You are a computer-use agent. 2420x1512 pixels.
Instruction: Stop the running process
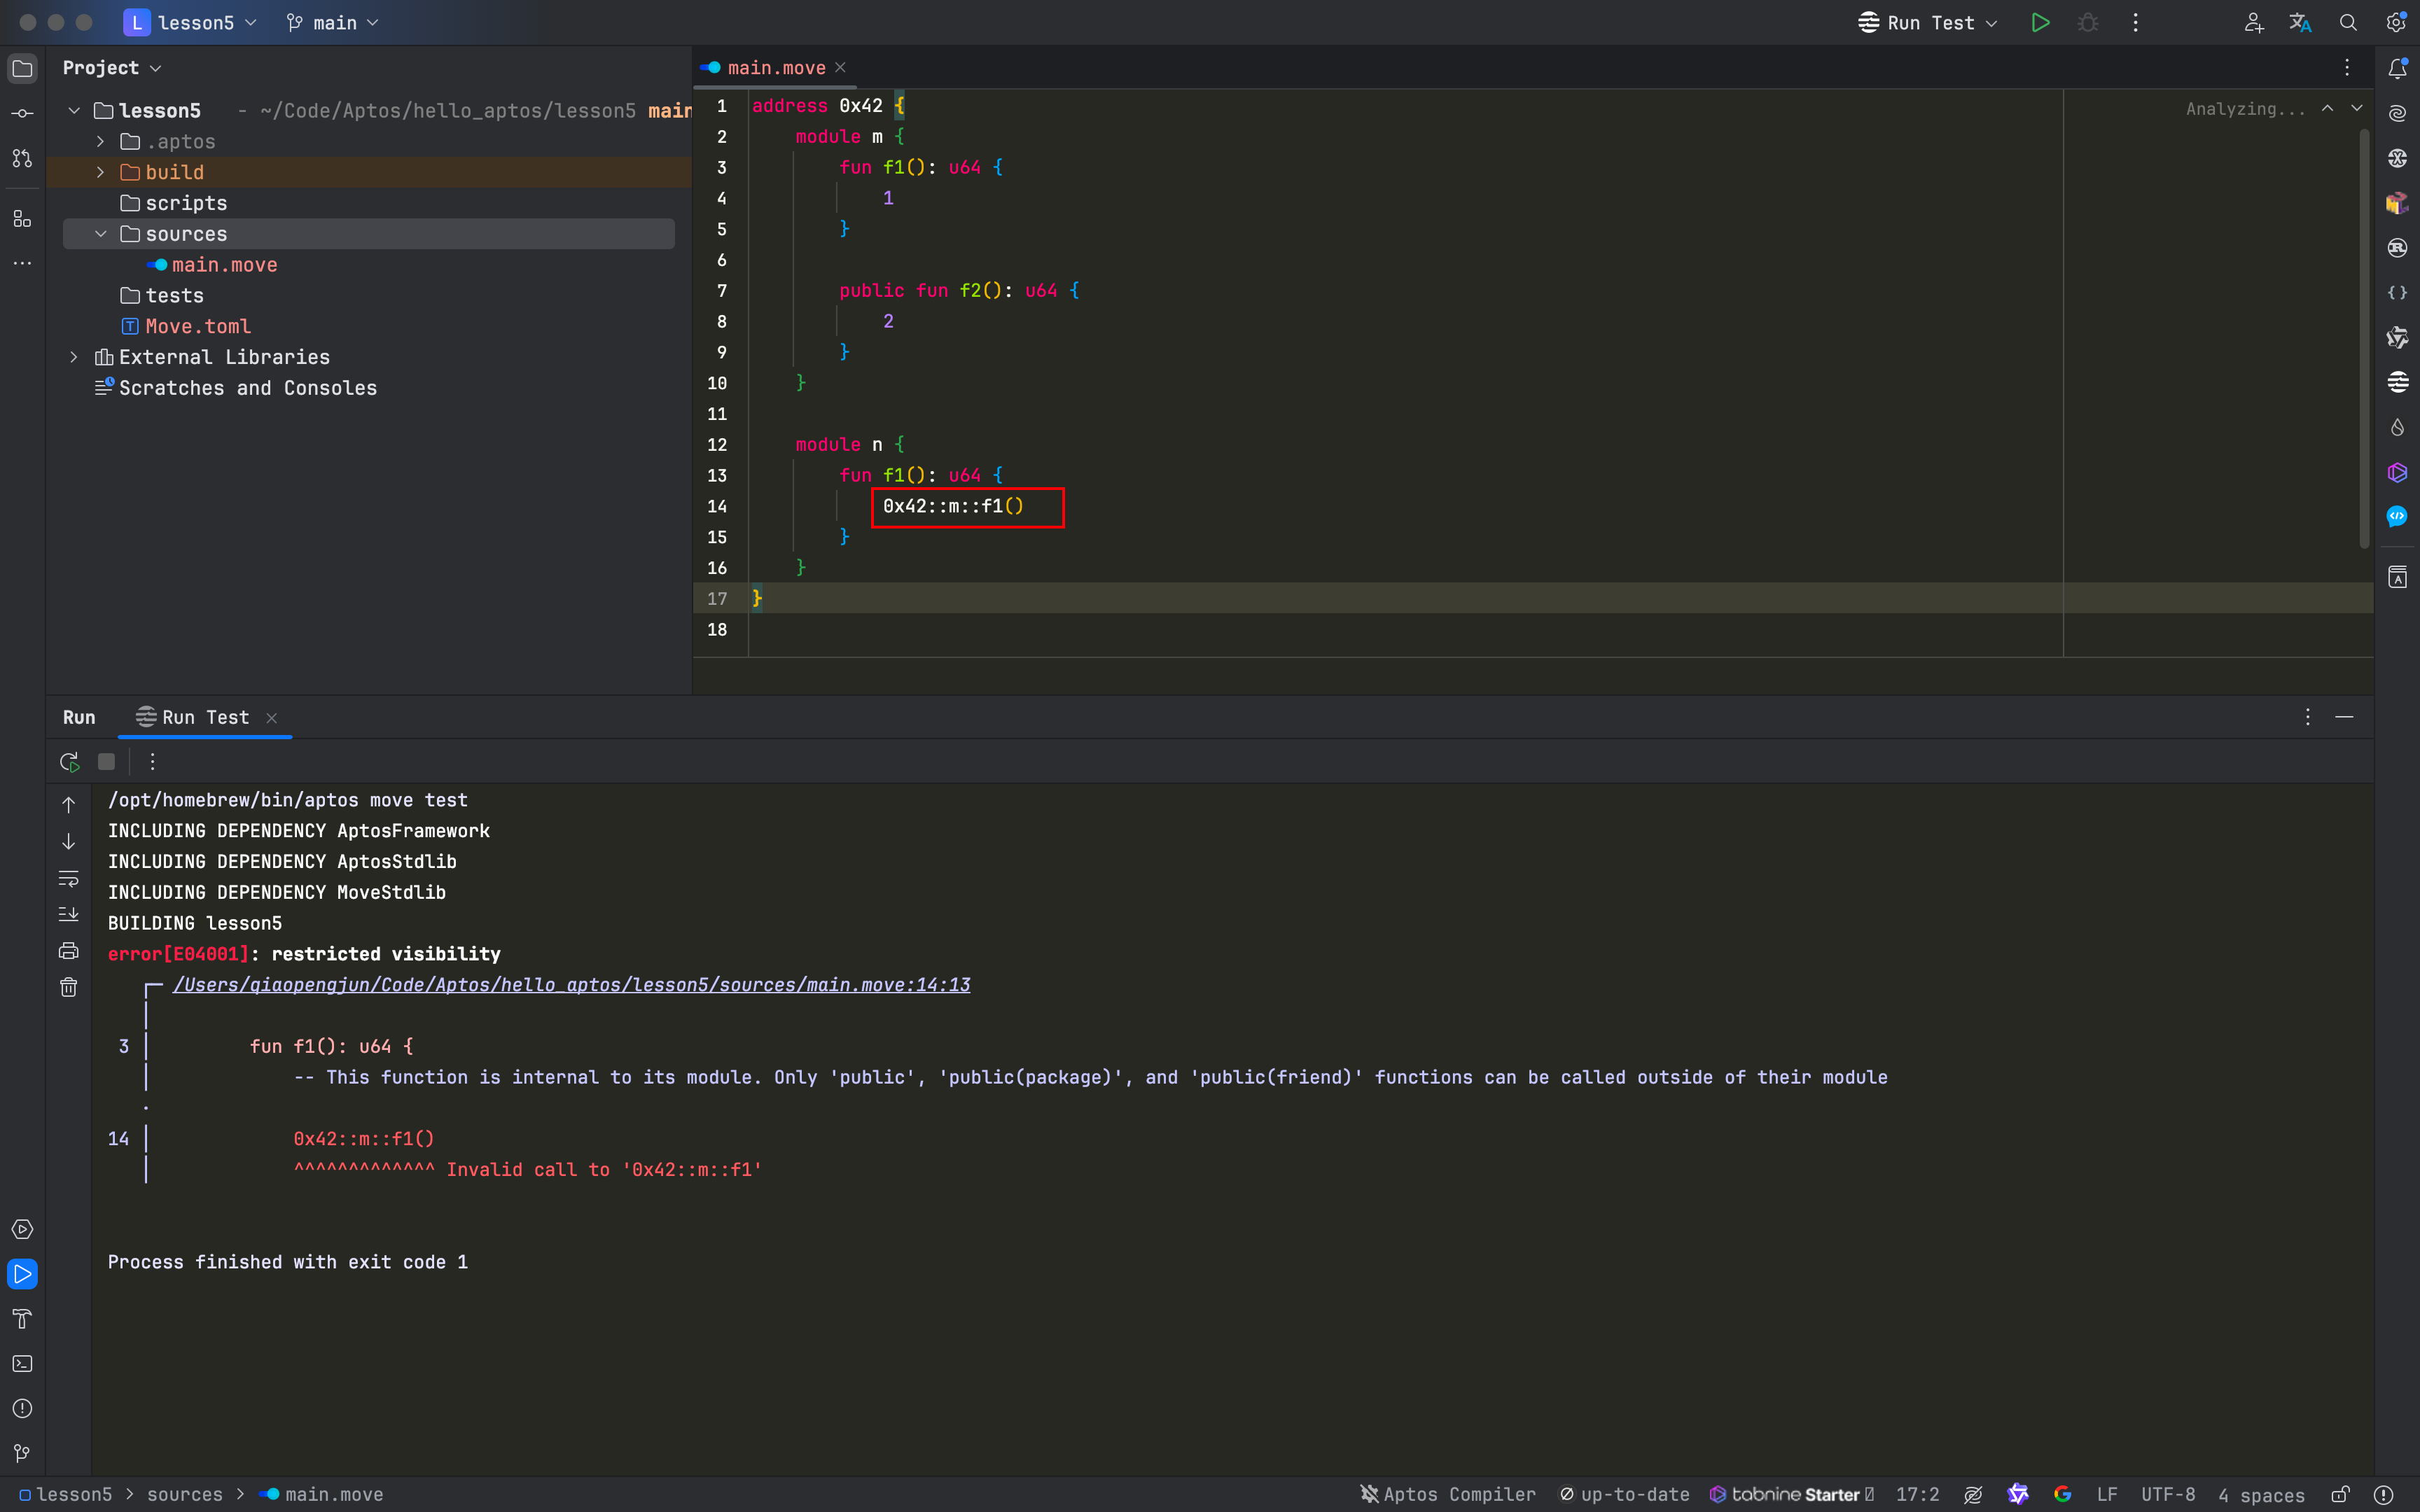106,762
